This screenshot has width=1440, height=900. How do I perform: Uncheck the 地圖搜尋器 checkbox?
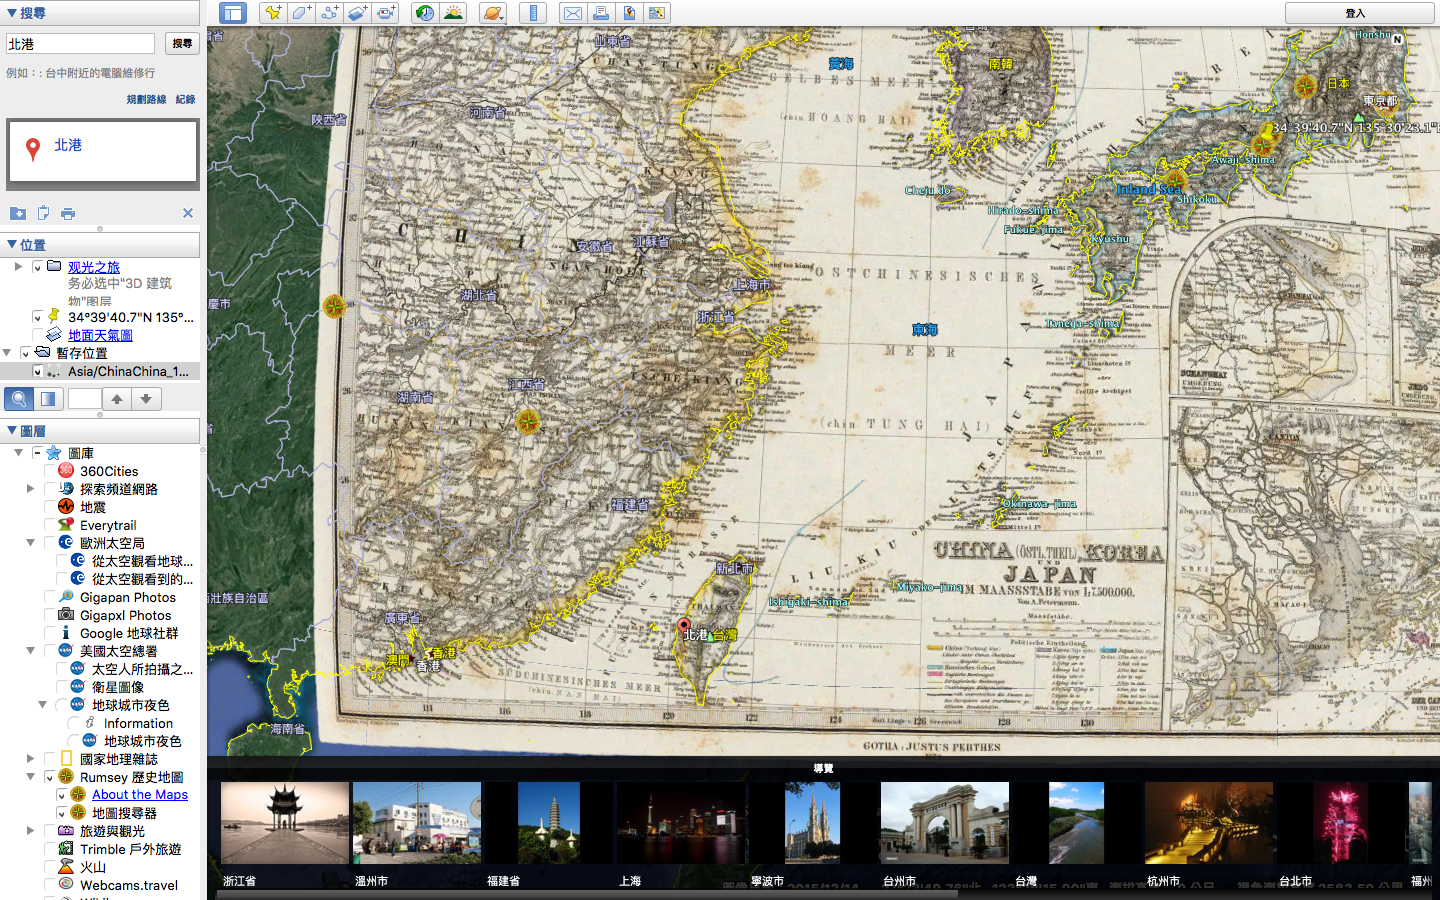pyautogui.click(x=62, y=813)
